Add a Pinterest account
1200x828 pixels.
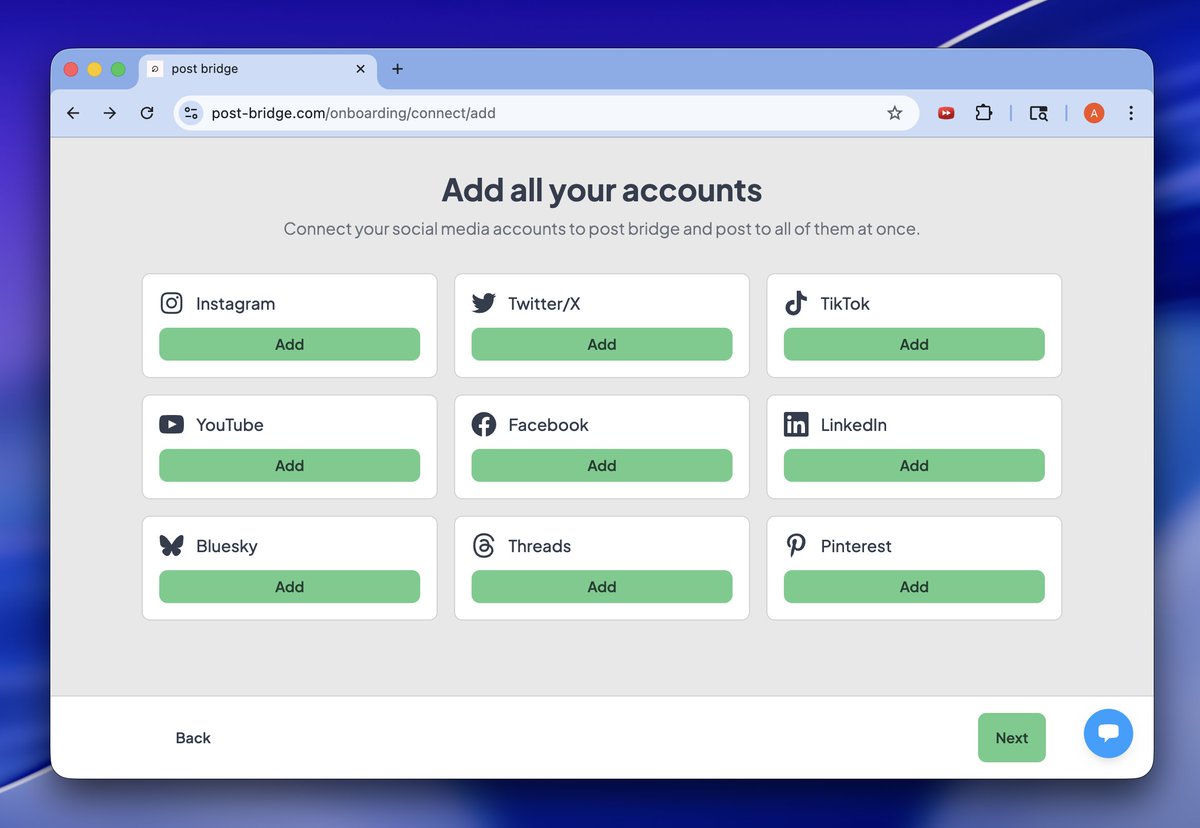pos(914,587)
